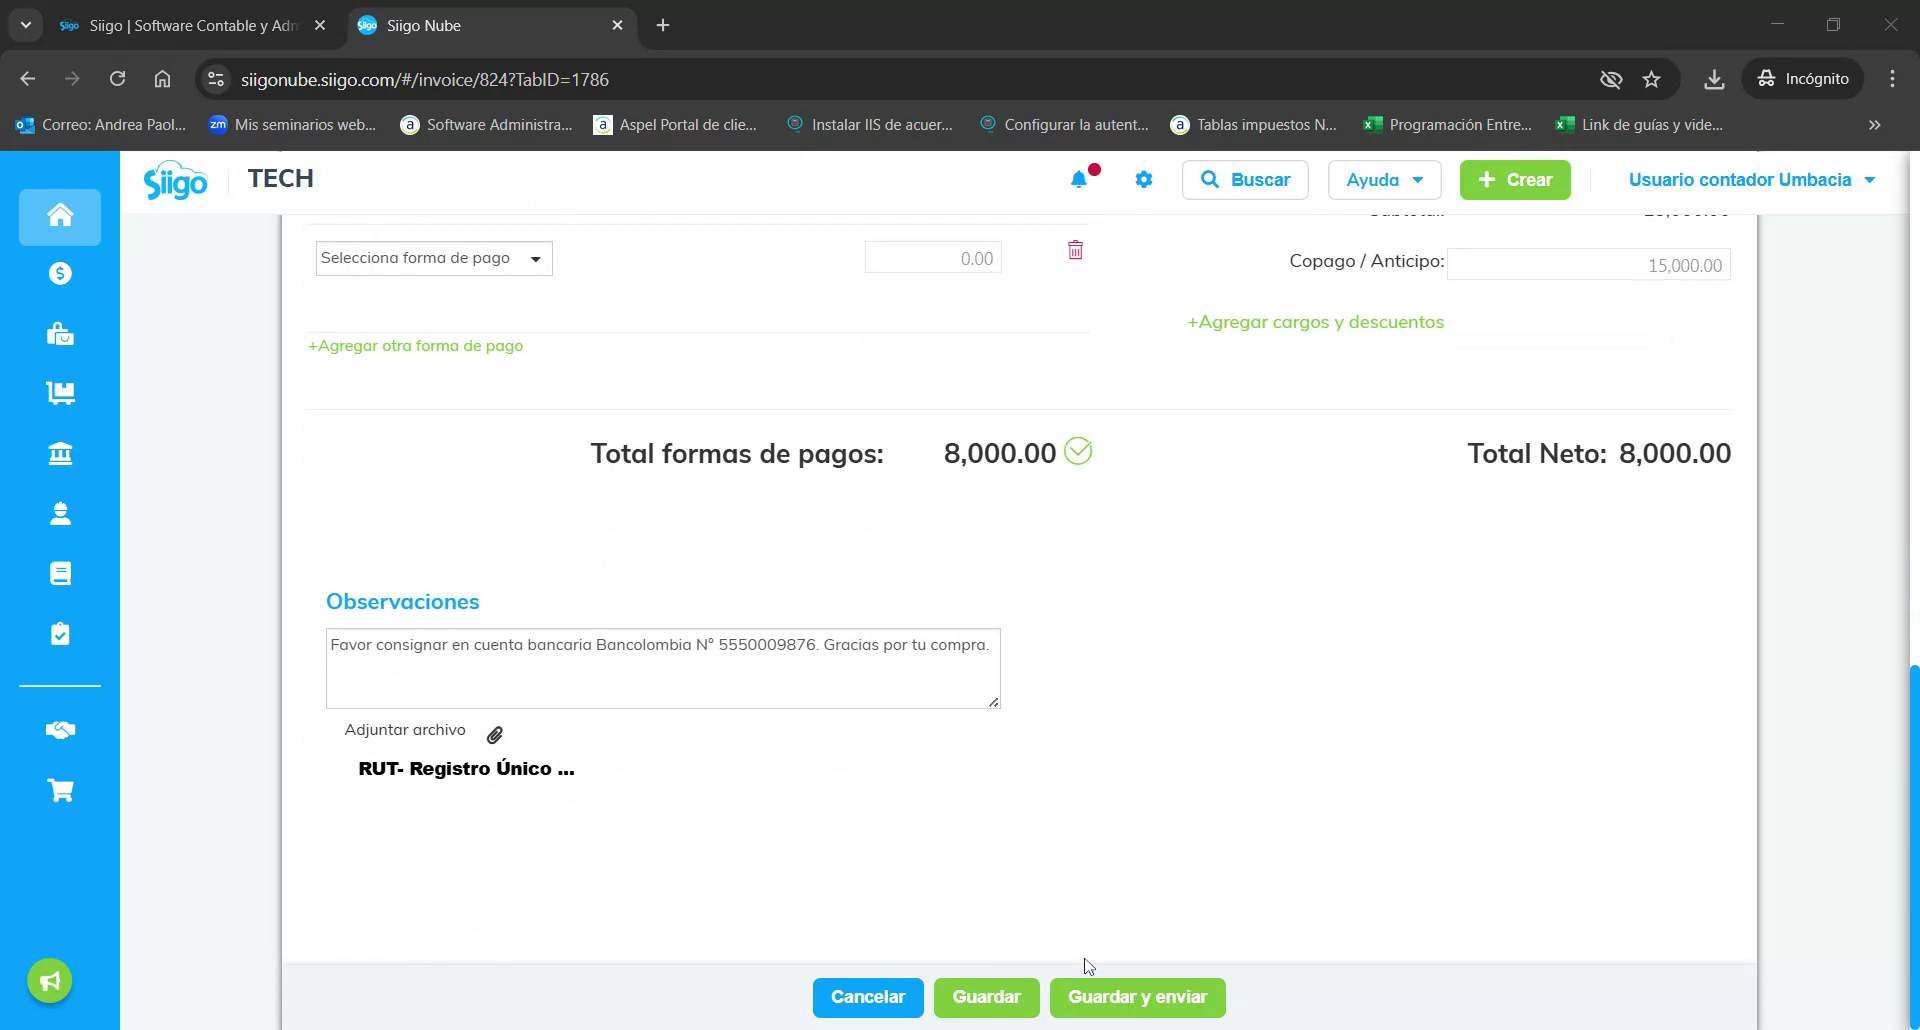Open the settings gear icon
The image size is (1920, 1030).
[1144, 180]
